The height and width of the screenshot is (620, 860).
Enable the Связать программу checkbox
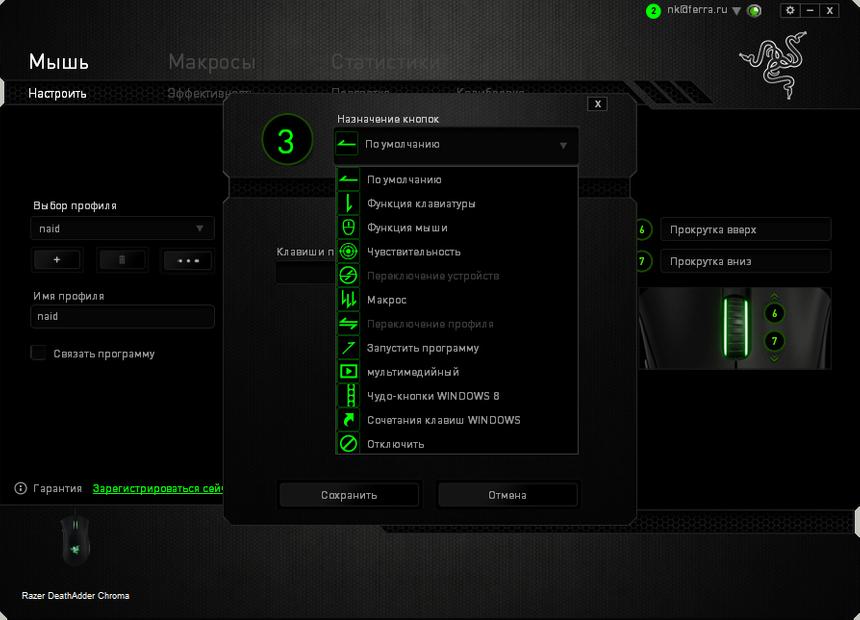39,353
